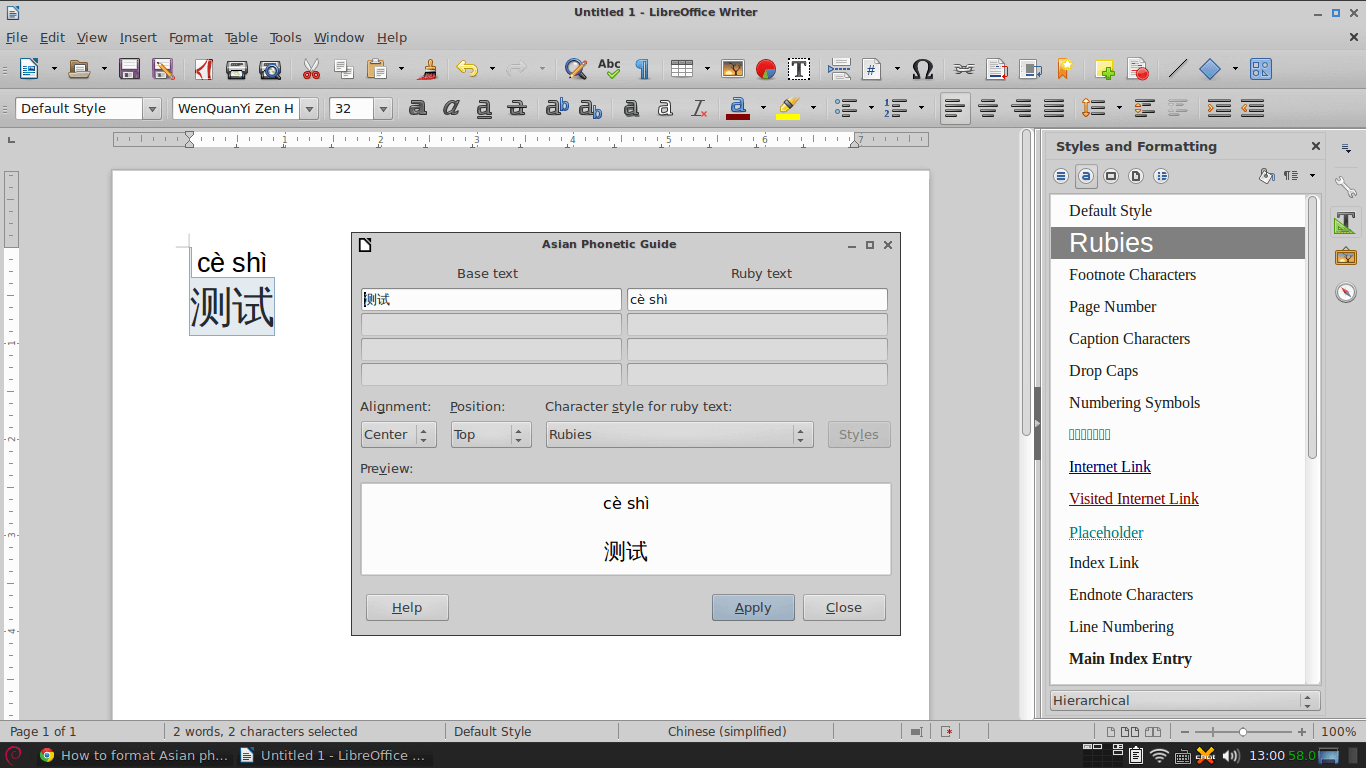Image resolution: width=1366 pixels, height=768 pixels.
Task: Open the File menu
Action: (x=17, y=37)
